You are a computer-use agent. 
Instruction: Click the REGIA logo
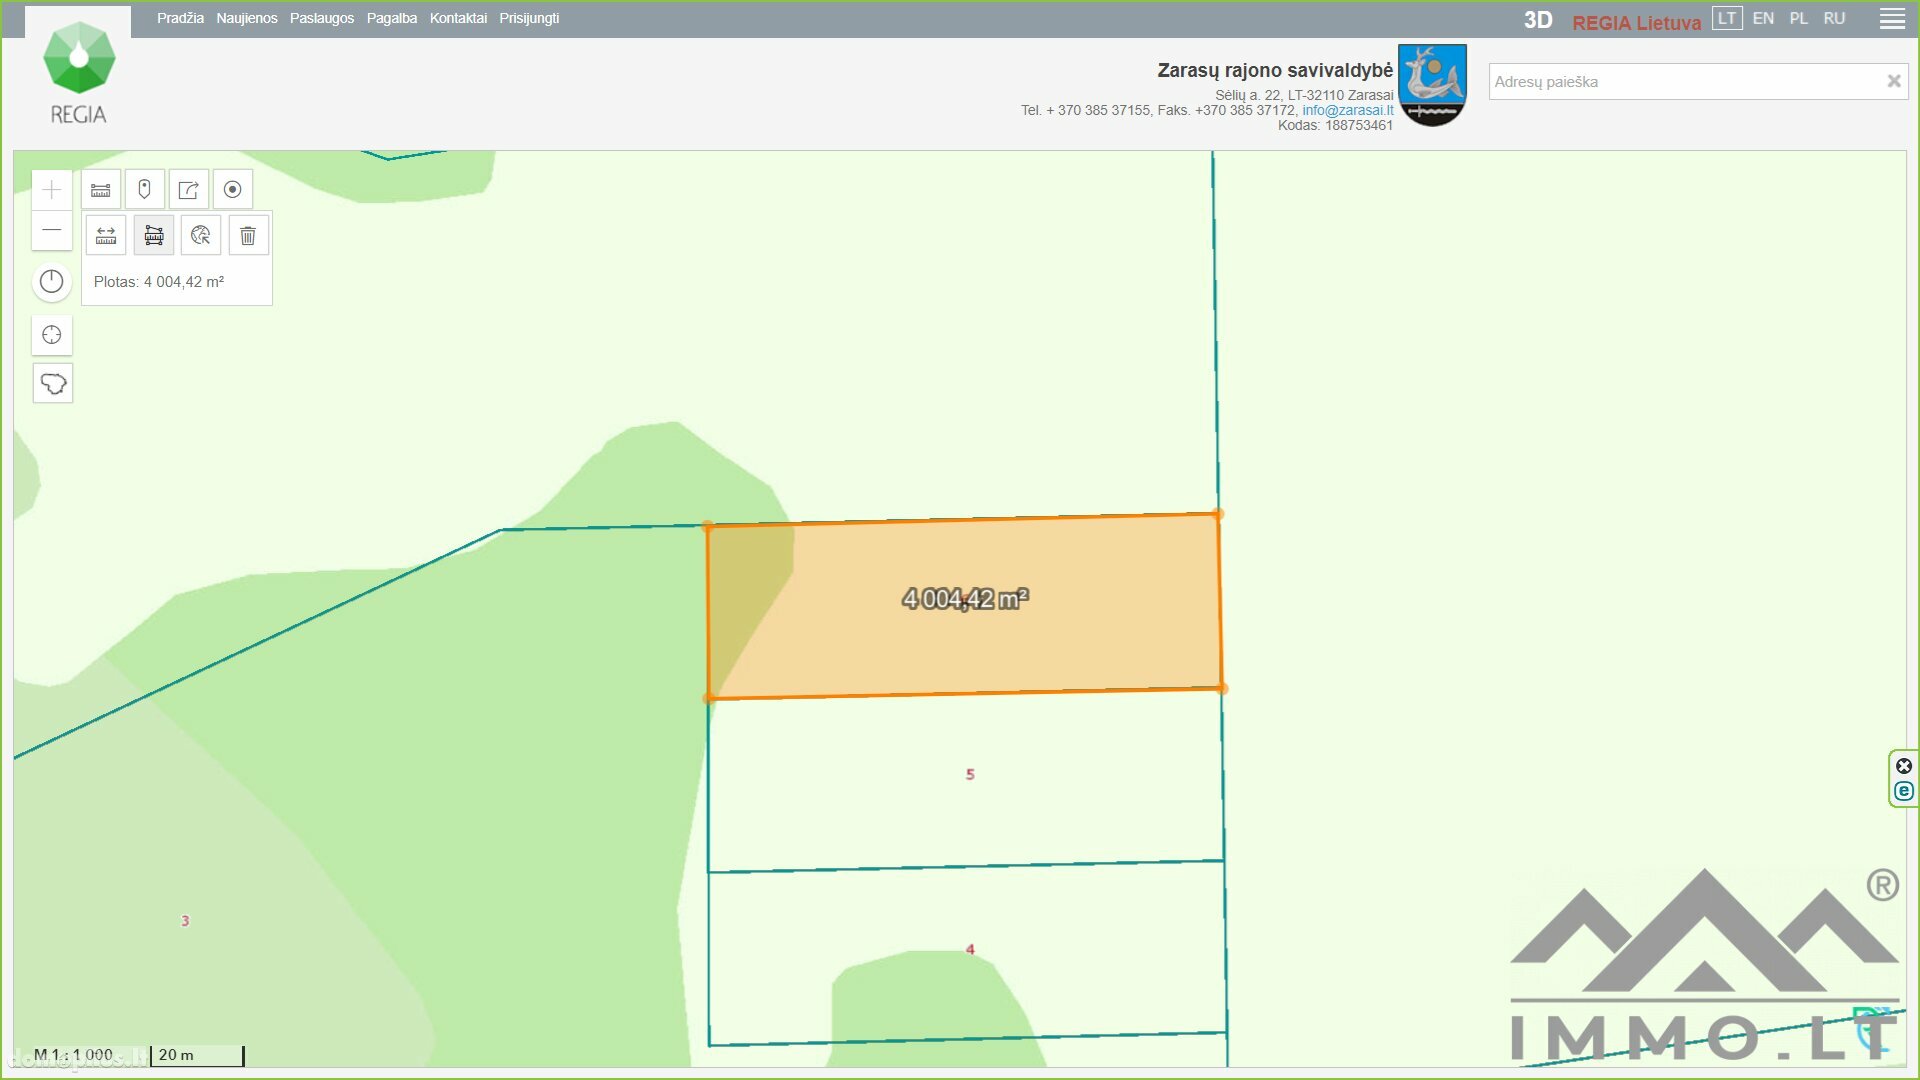click(79, 73)
